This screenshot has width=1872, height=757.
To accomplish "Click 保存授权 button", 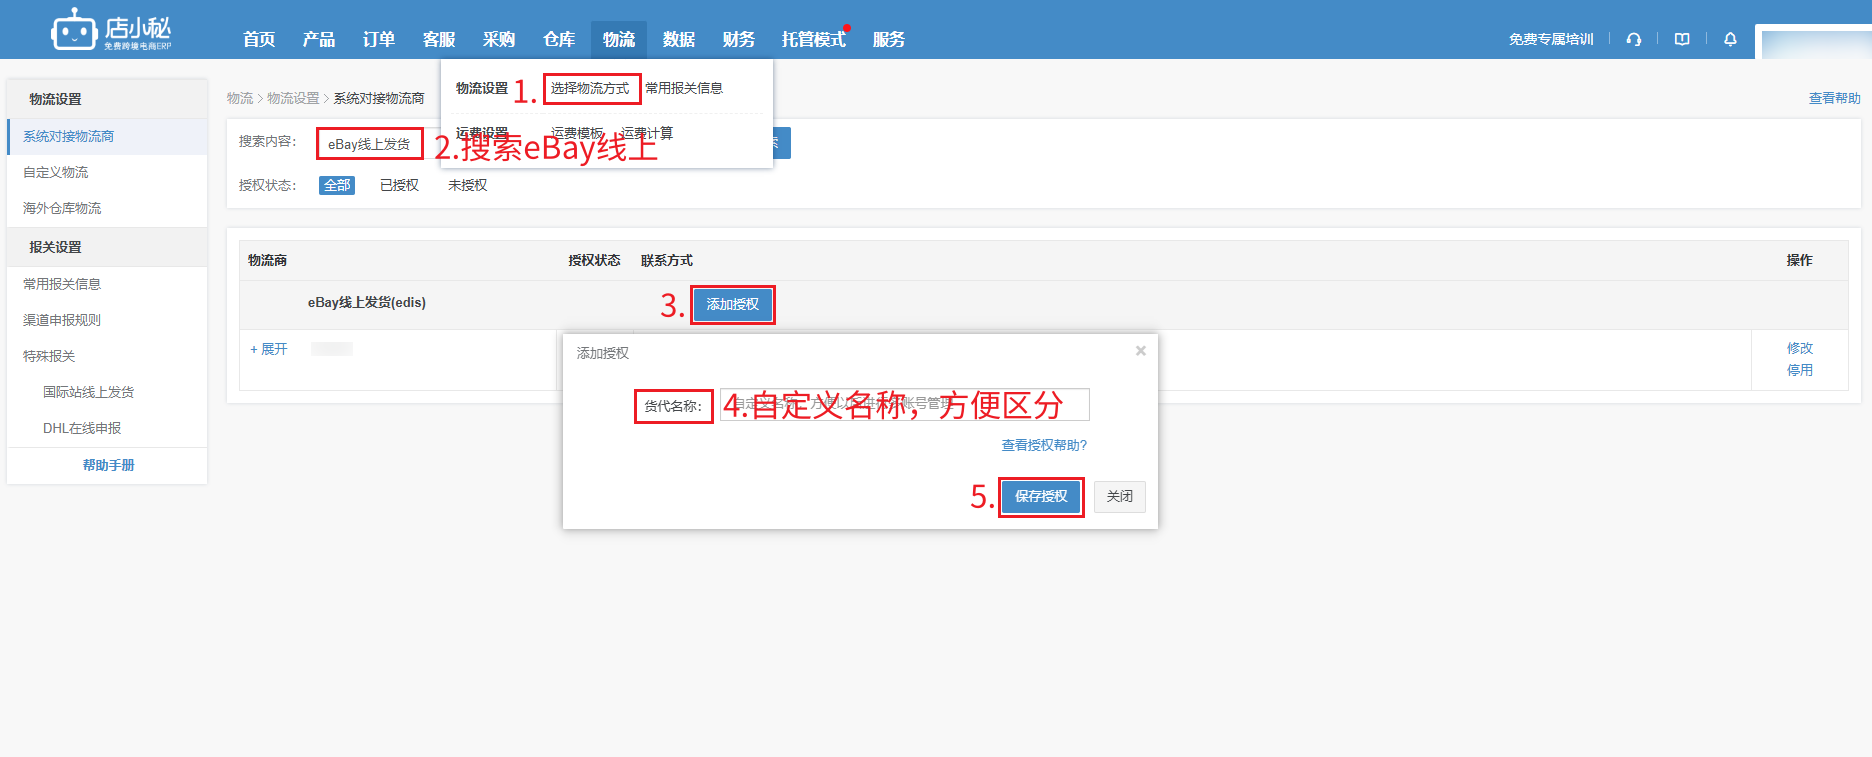I will pyautogui.click(x=1041, y=497).
